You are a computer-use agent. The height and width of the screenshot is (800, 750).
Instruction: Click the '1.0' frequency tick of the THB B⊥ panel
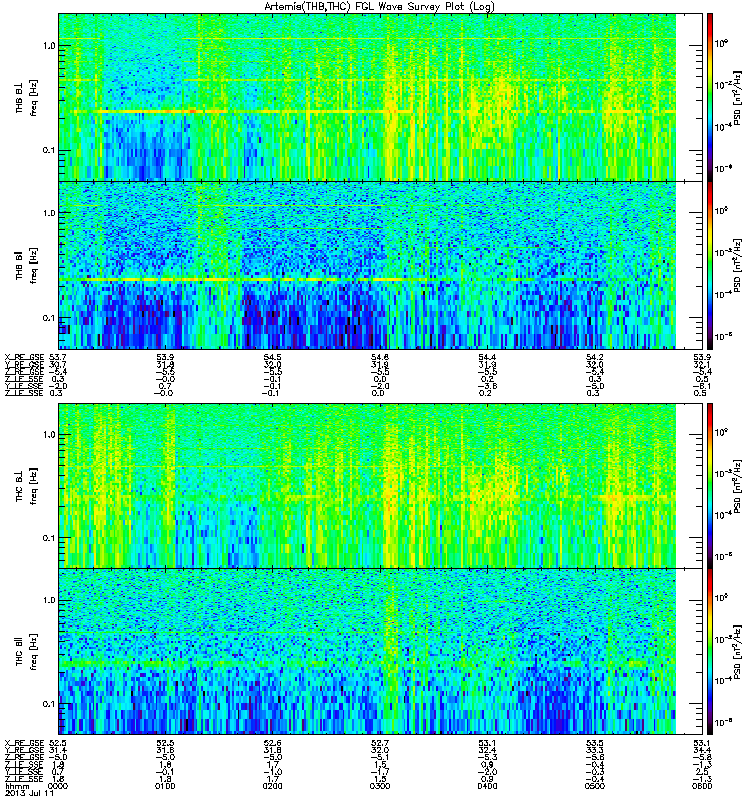pos(49,46)
